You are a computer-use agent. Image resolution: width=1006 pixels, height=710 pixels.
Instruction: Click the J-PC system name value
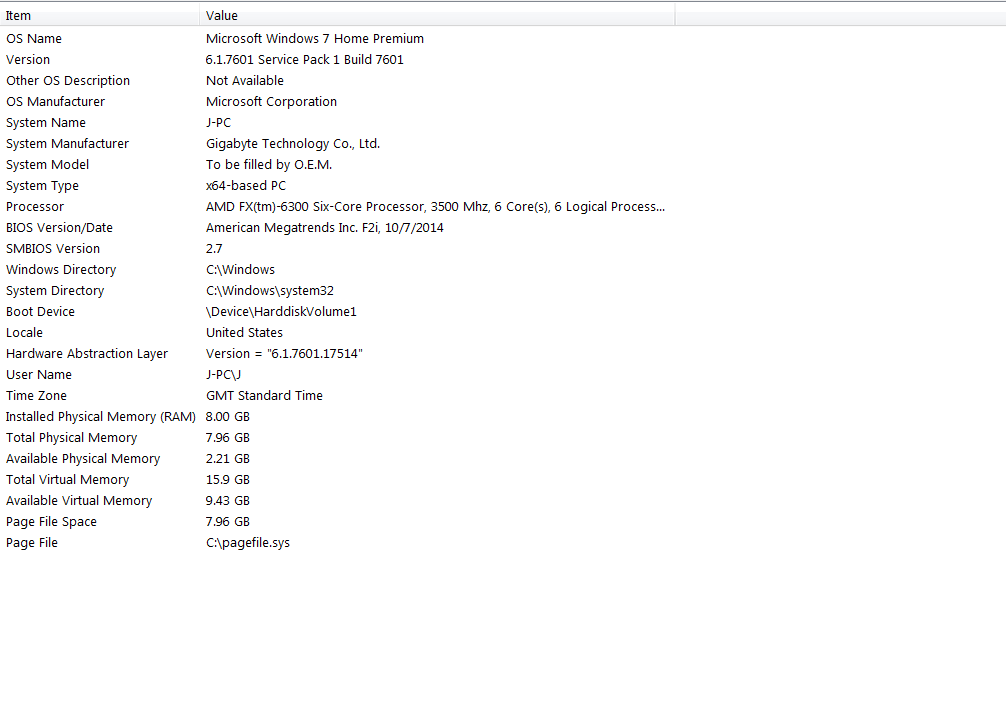[218, 123]
